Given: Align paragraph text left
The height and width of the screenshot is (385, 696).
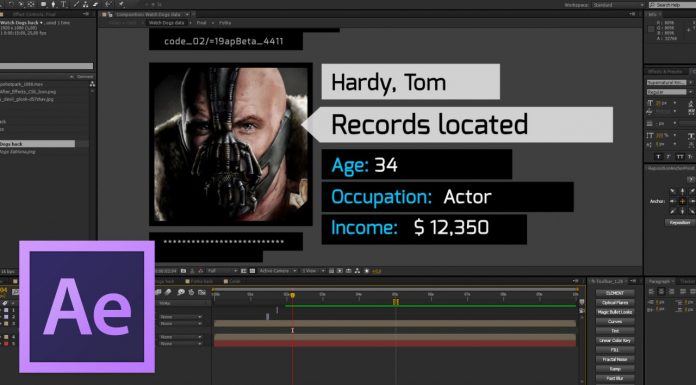Looking at the screenshot, I should 651,291.
